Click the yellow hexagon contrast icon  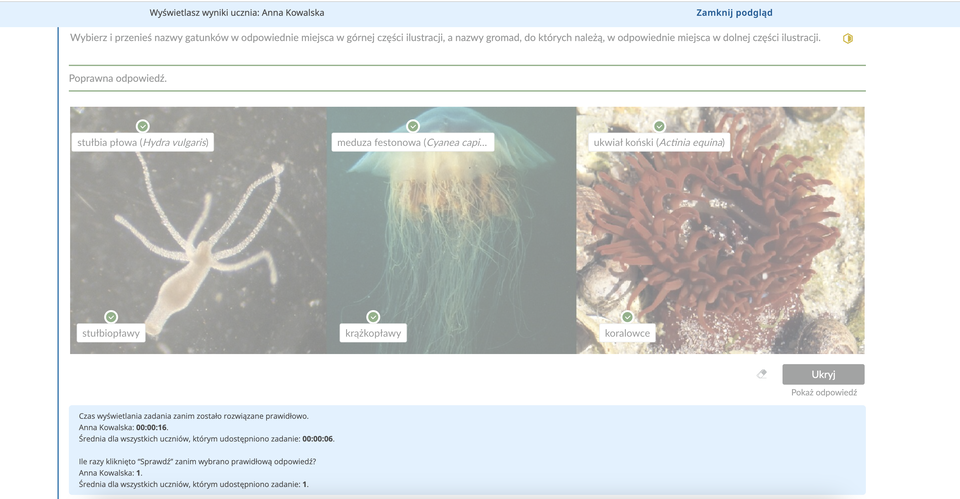click(x=848, y=39)
